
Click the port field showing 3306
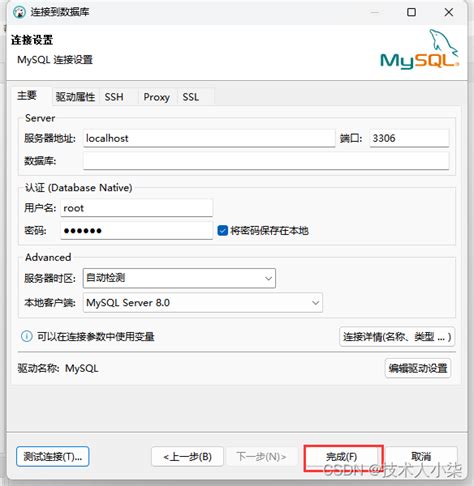point(409,138)
